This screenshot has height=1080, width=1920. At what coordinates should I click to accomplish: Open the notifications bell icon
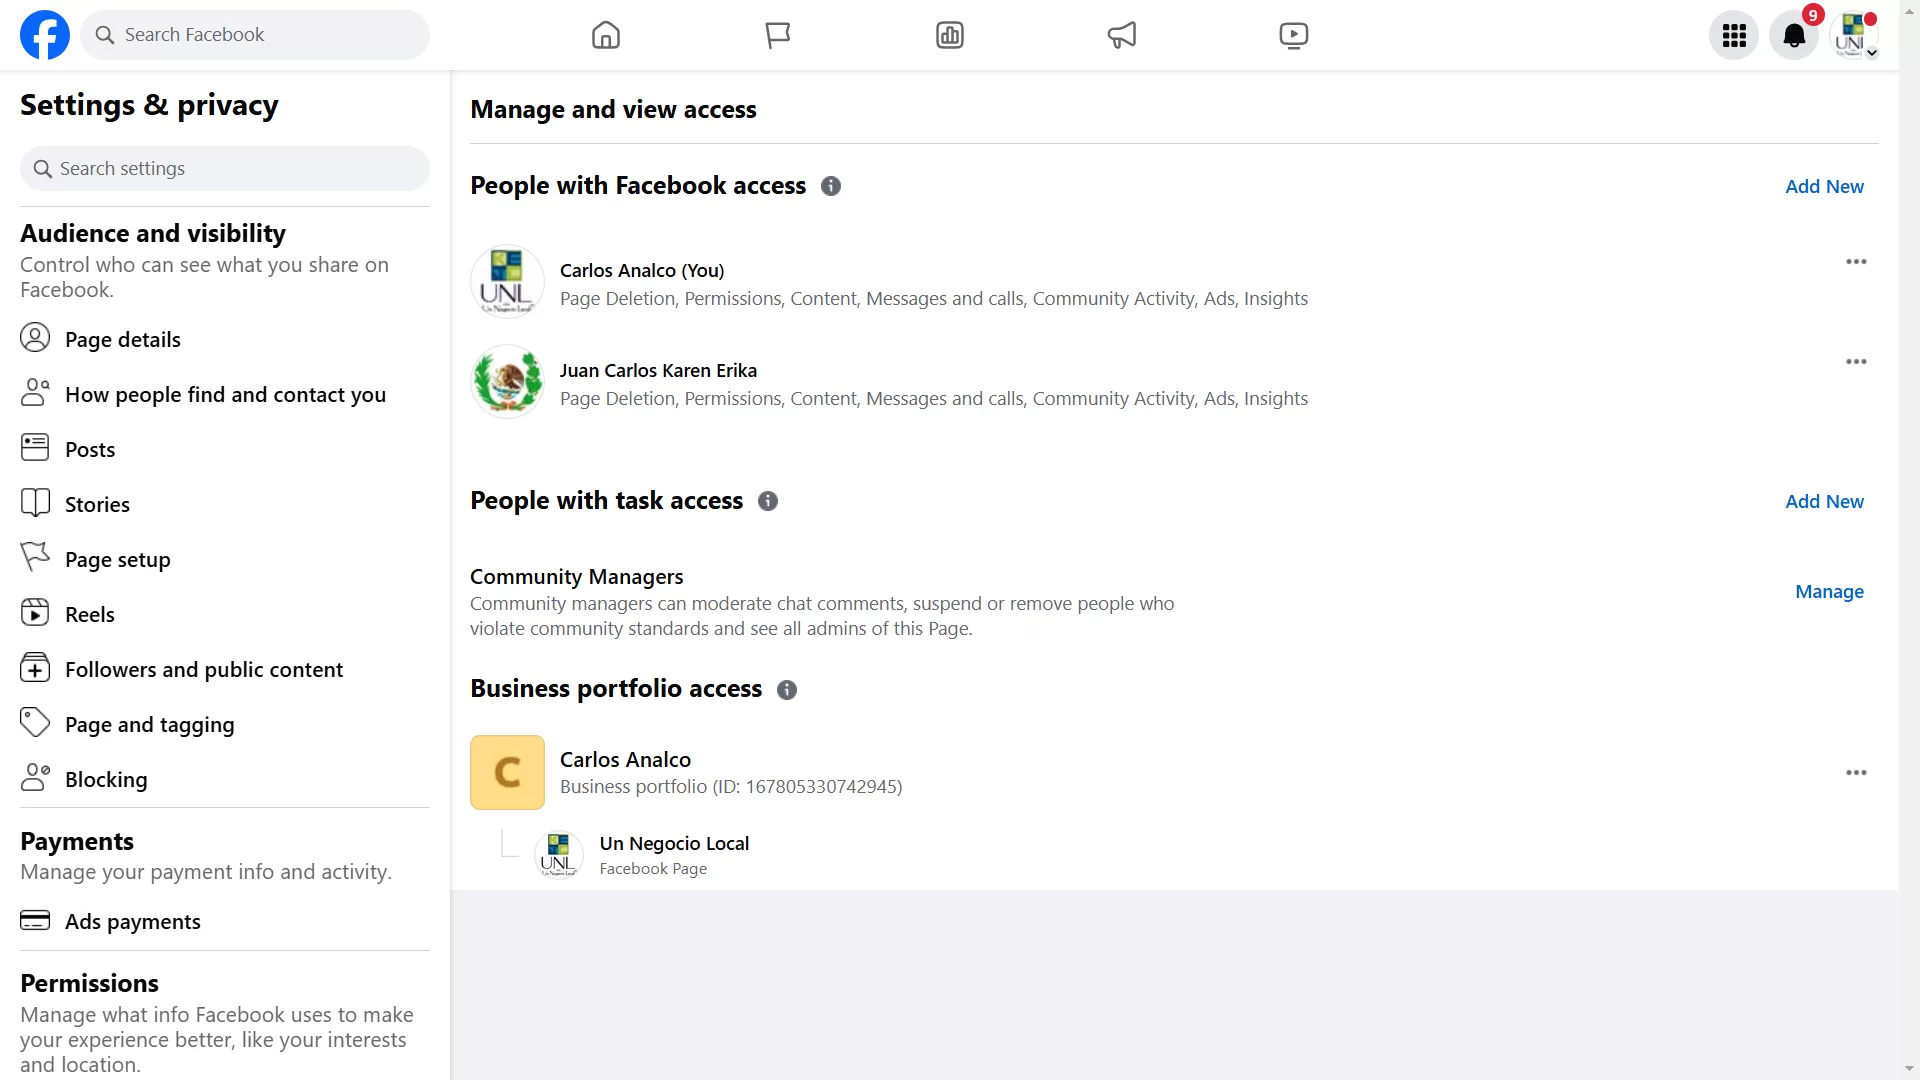tap(1795, 34)
